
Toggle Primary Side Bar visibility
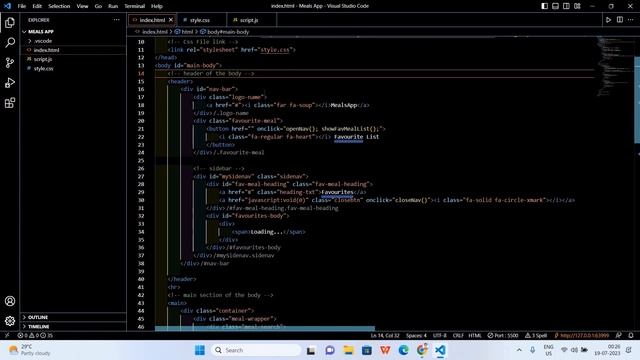pos(544,6)
